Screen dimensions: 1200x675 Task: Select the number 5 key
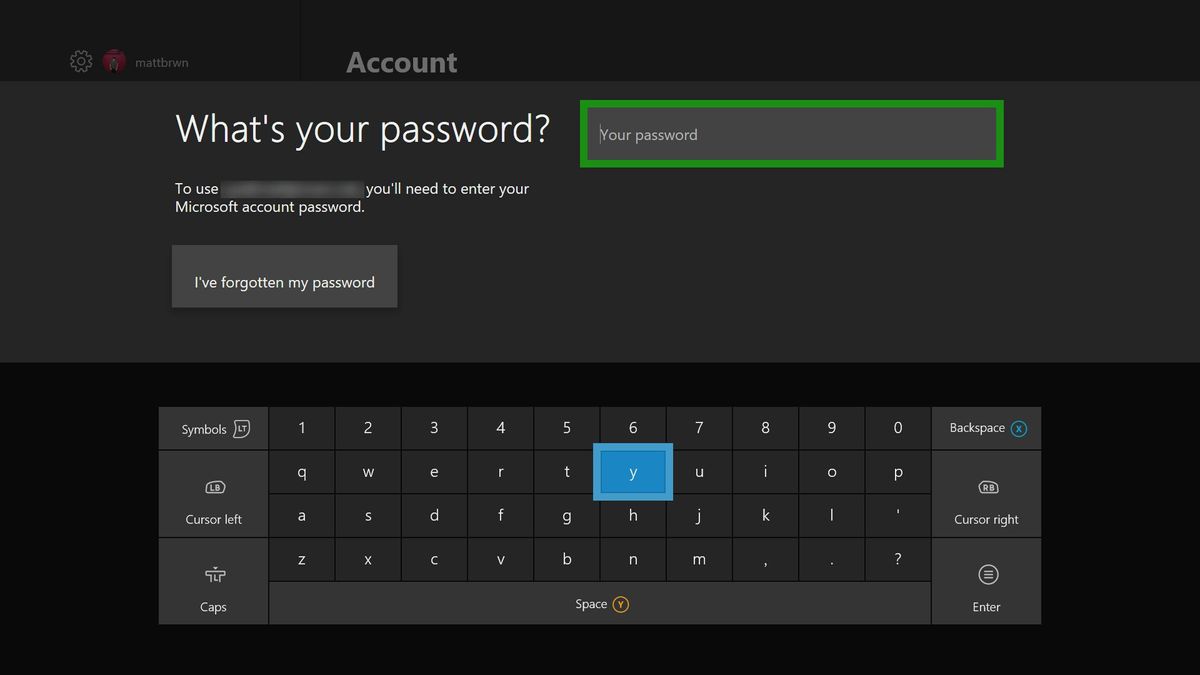(x=567, y=429)
